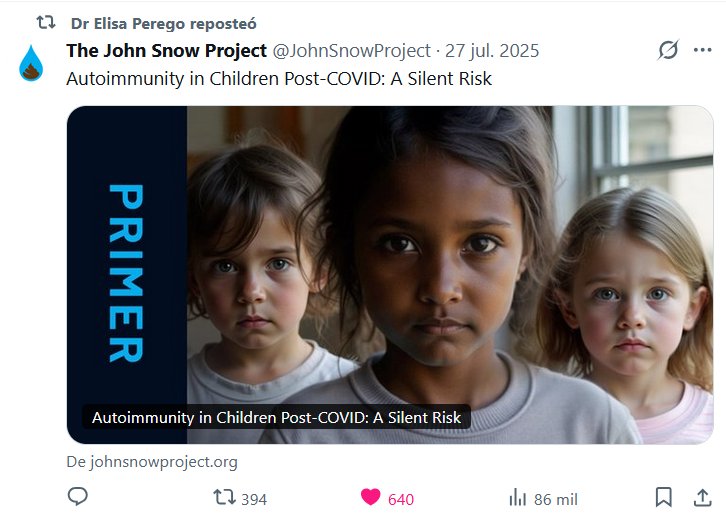
Task: Click the card caption overlay label
Action: click(276, 417)
